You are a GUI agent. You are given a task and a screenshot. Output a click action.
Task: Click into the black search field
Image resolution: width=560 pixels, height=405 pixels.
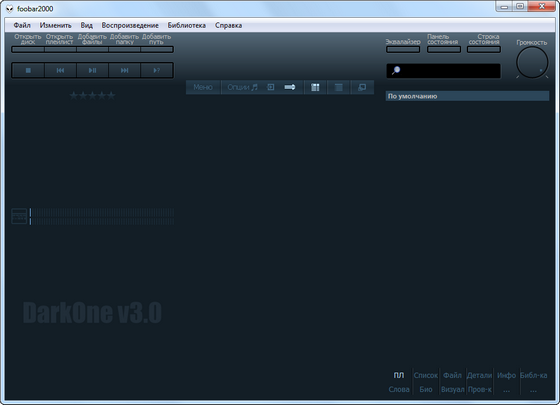tap(444, 71)
